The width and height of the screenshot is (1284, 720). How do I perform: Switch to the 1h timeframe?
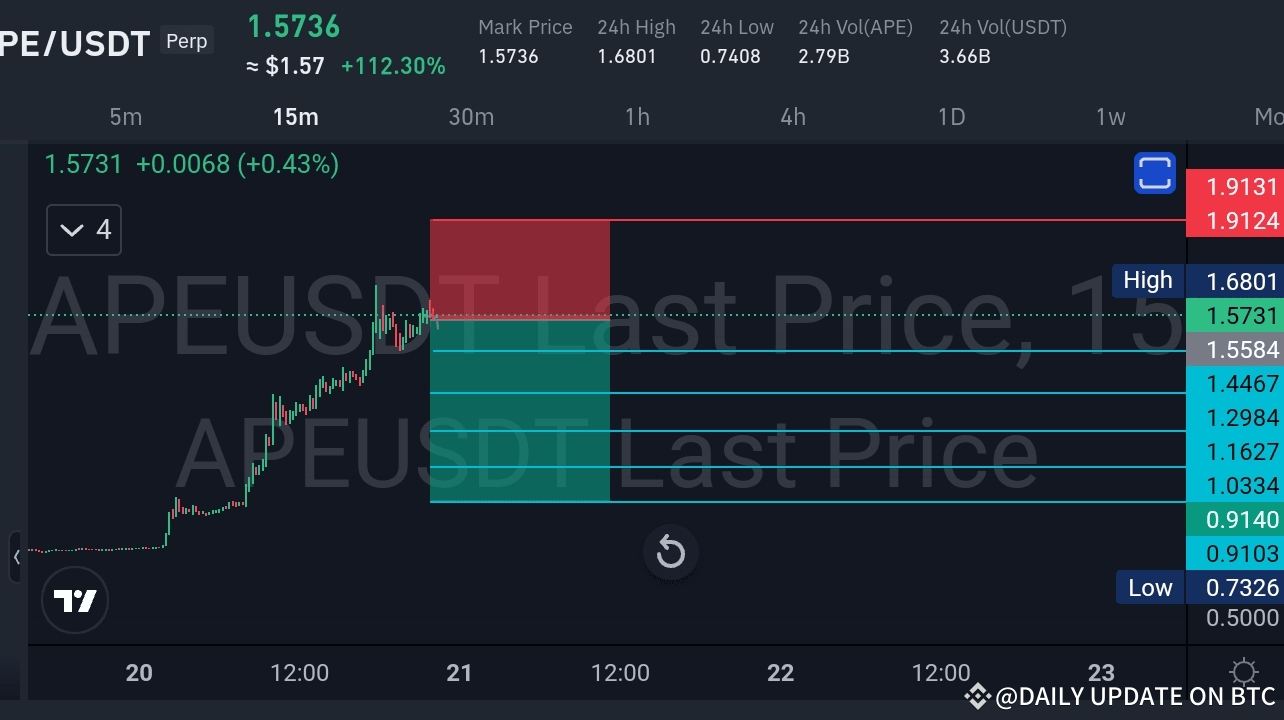pos(637,117)
